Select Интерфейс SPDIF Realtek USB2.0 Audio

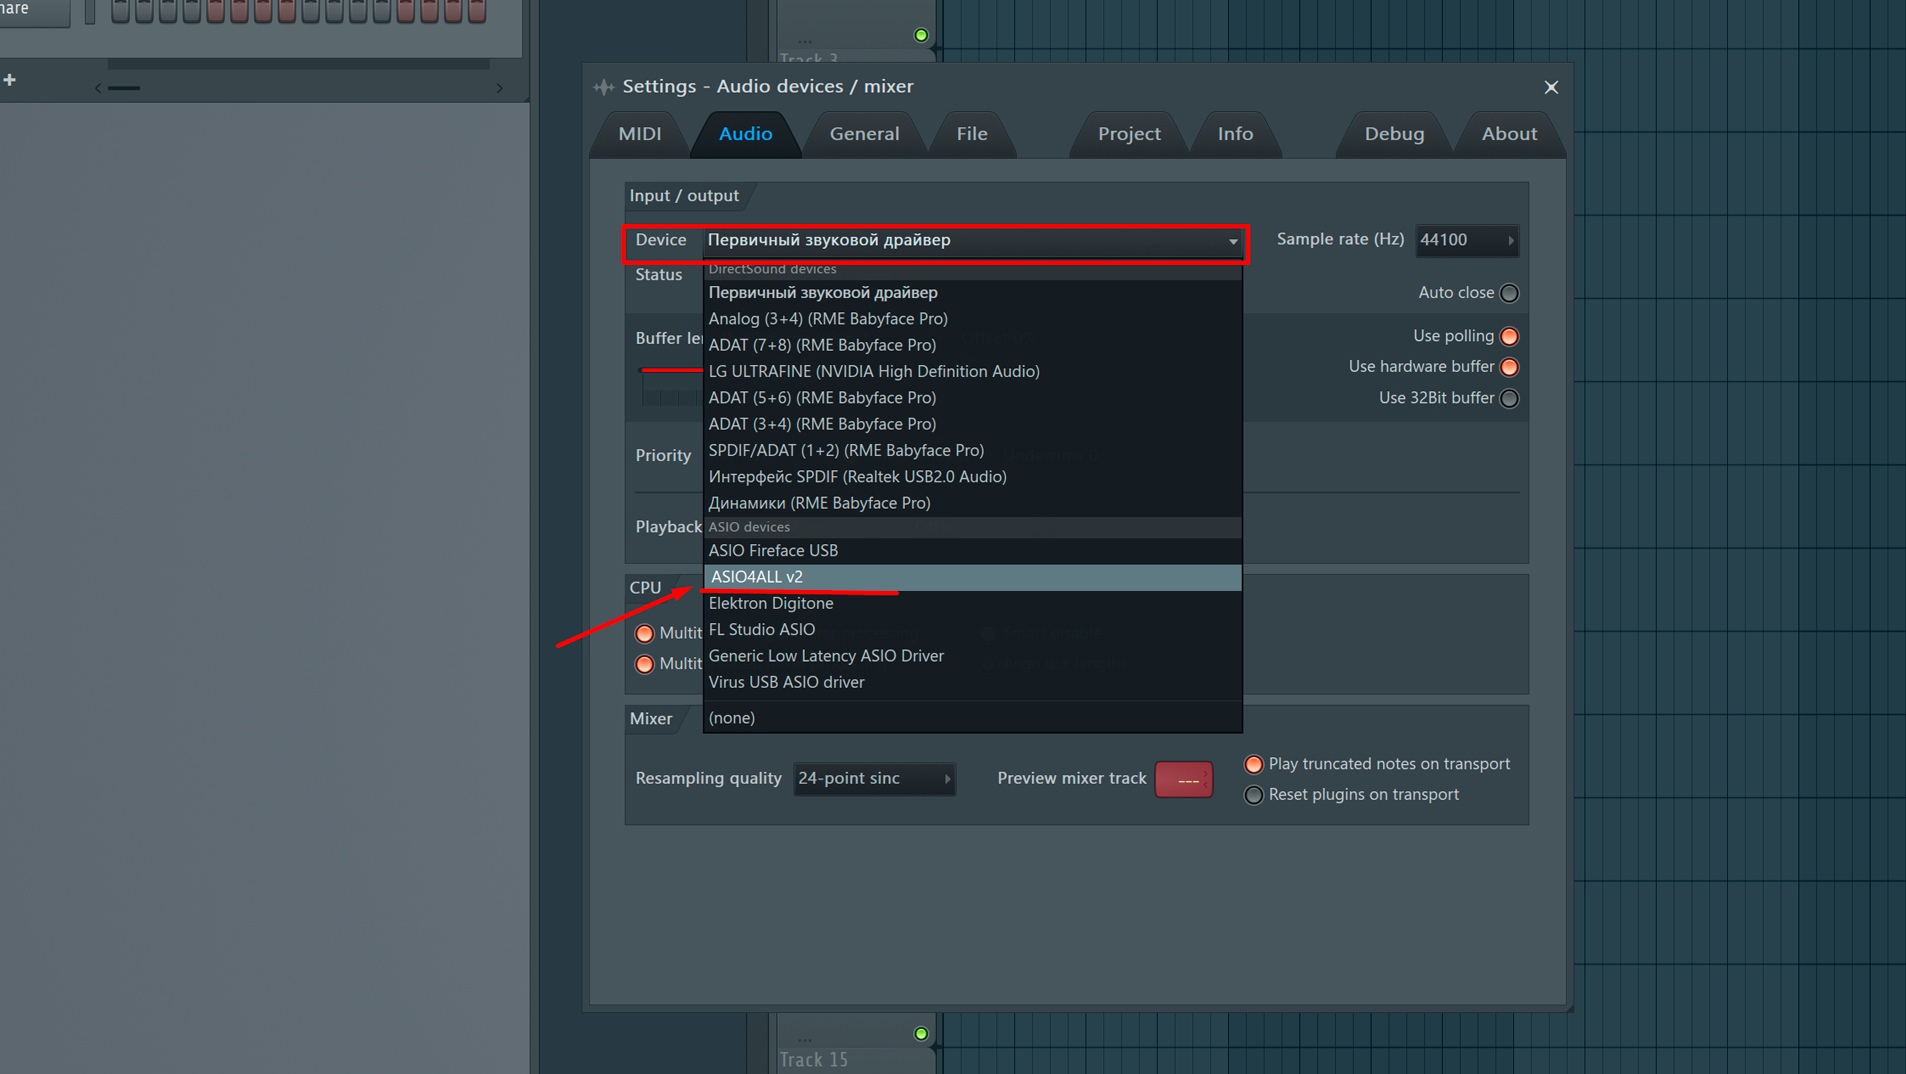[972, 476]
